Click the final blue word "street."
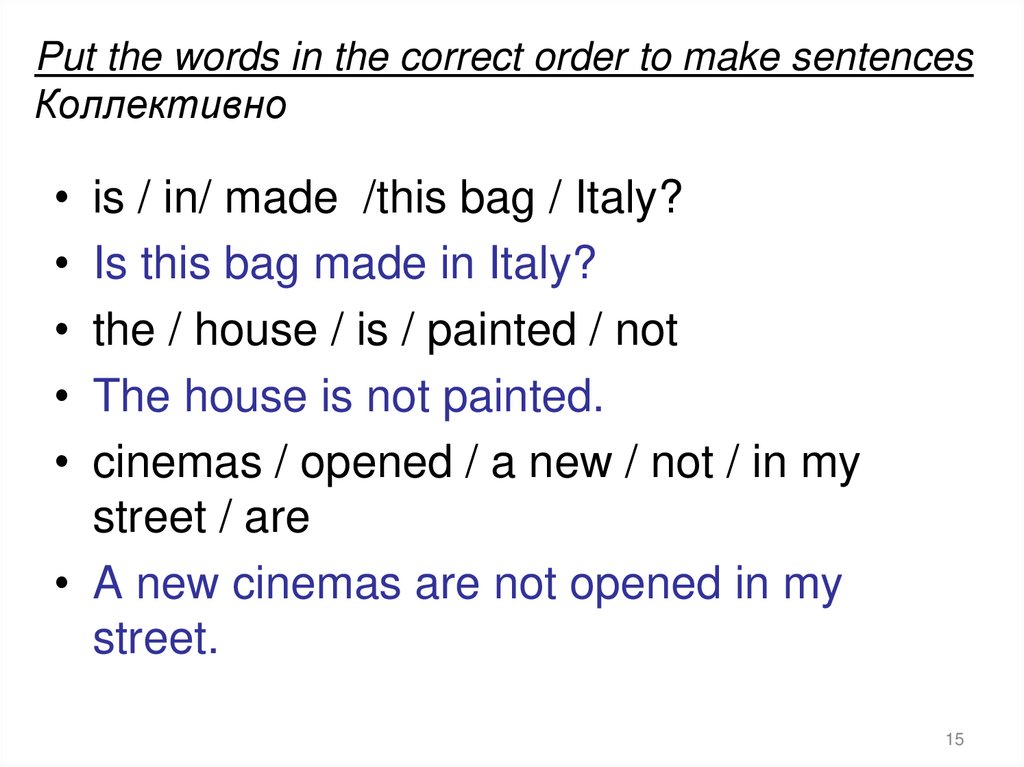 tap(155, 639)
